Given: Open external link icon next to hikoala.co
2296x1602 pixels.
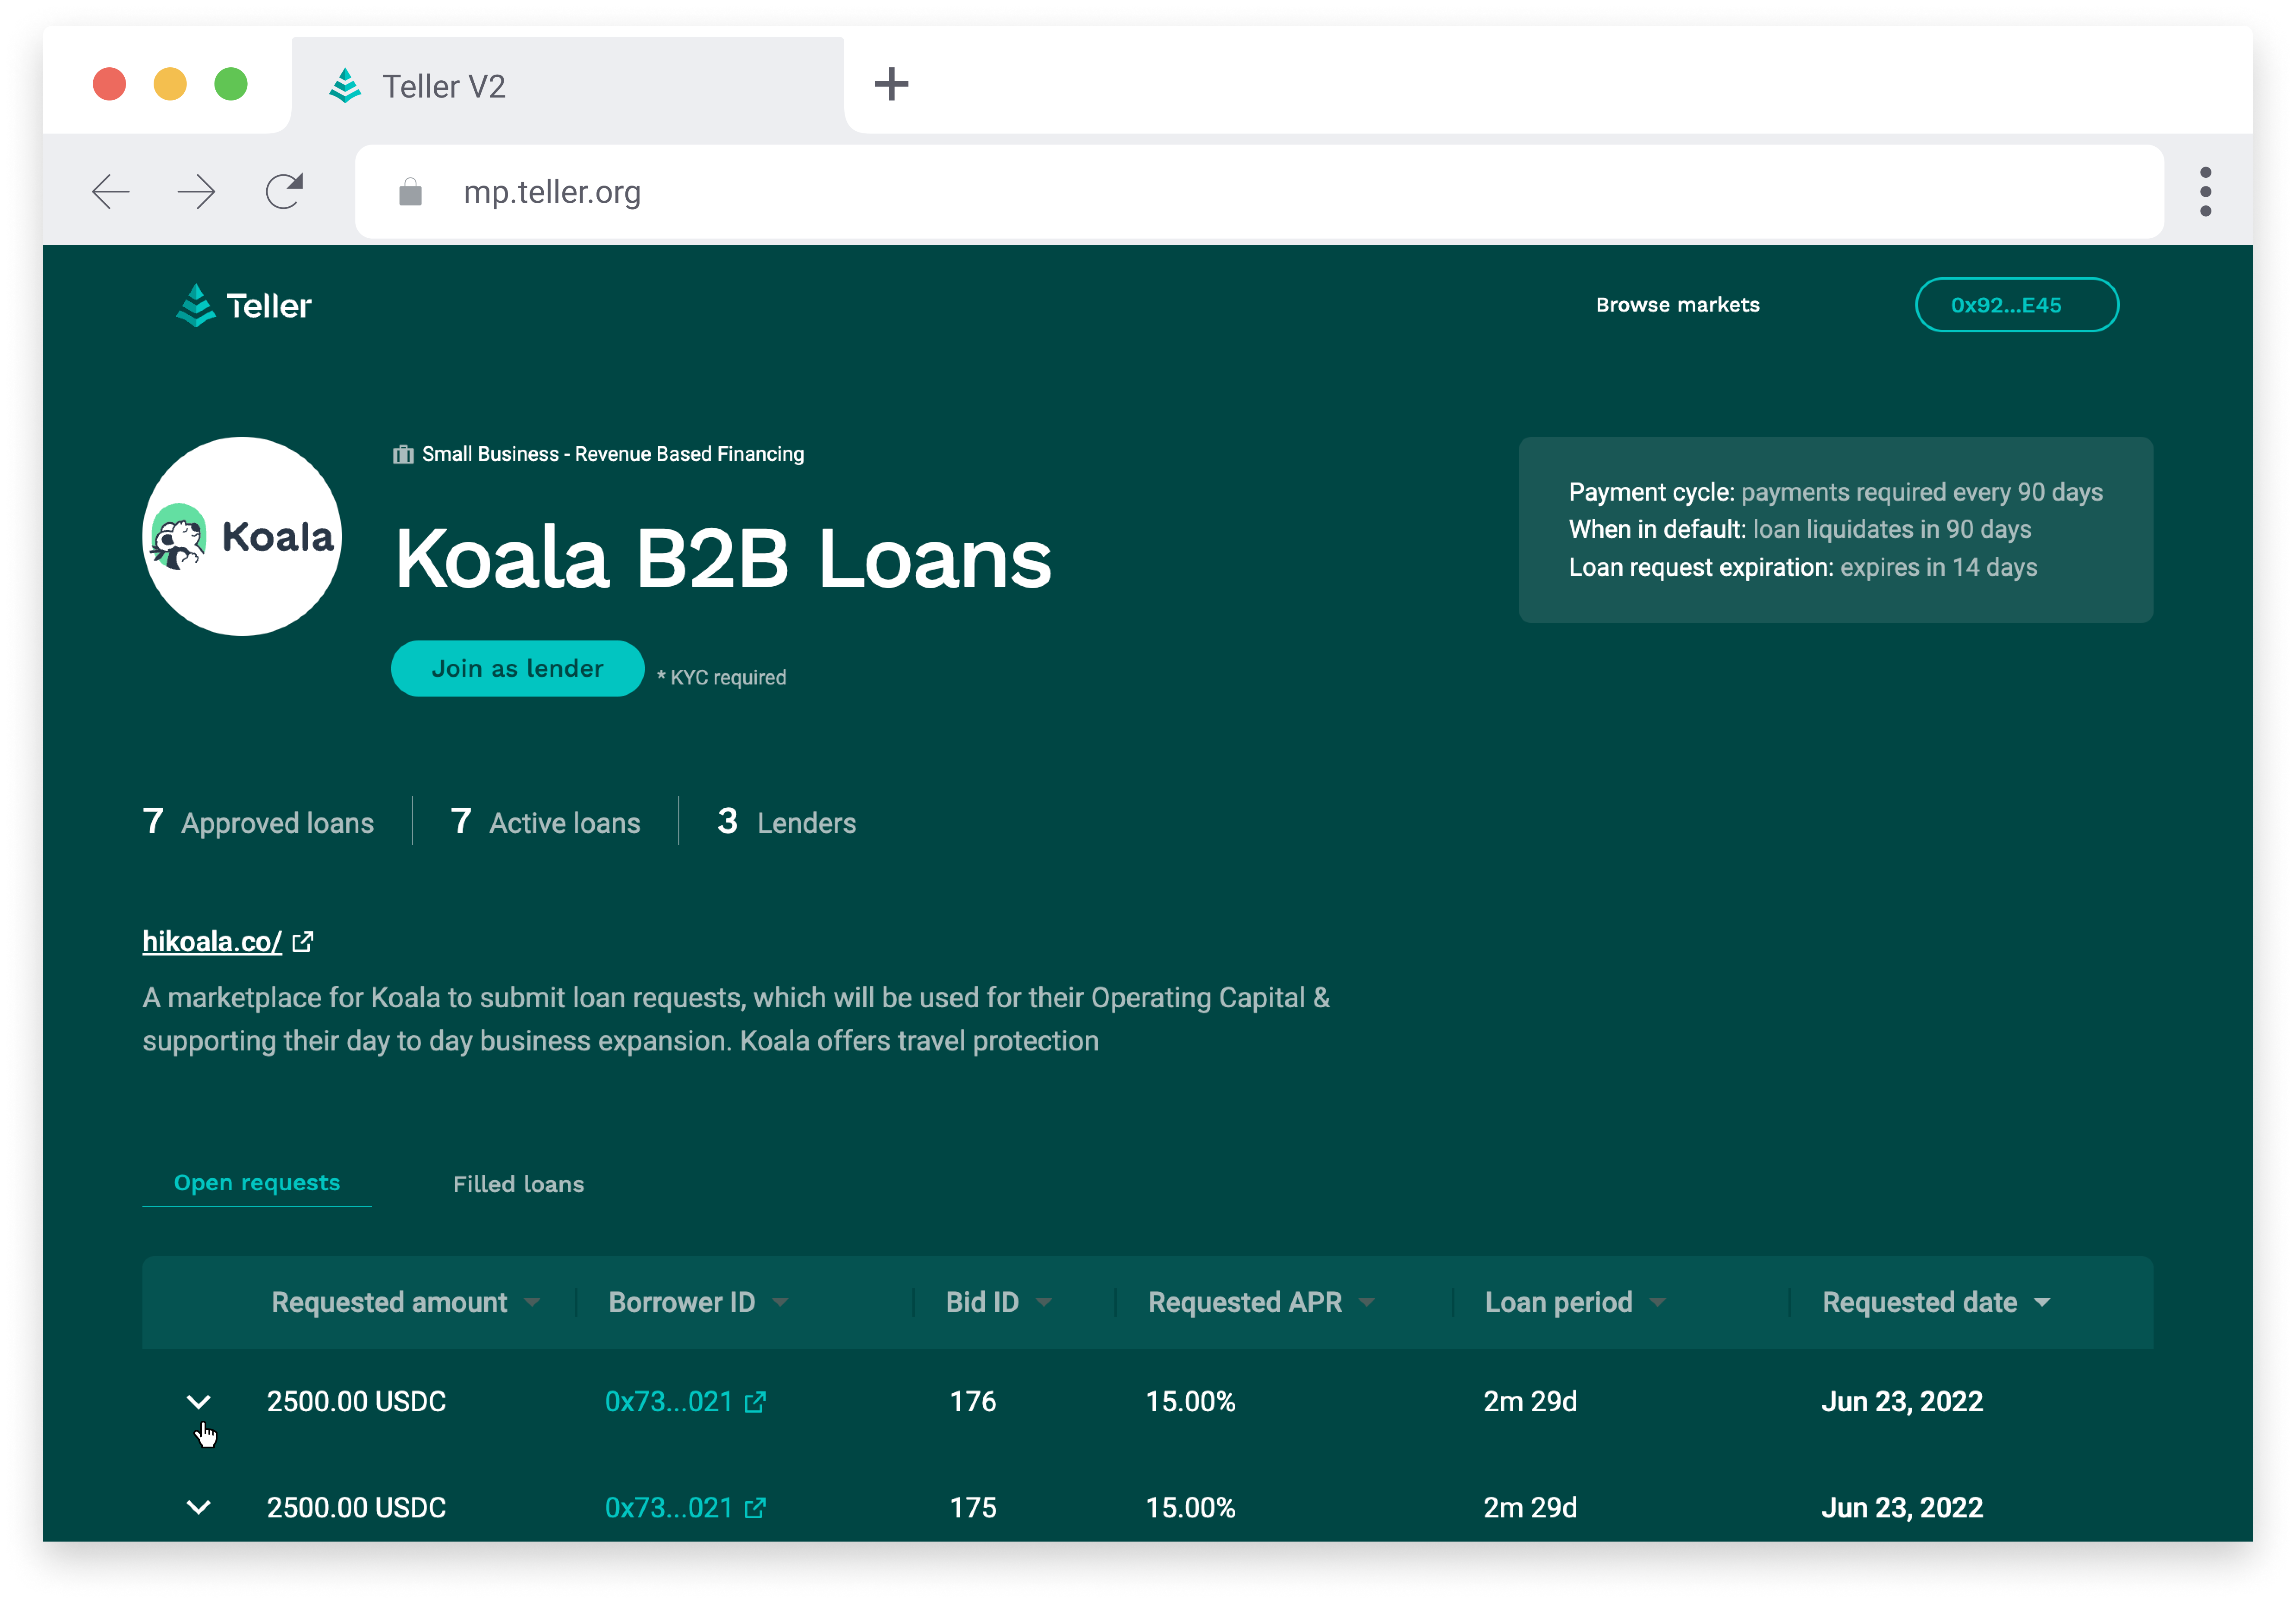Looking at the screenshot, I should click(302, 942).
